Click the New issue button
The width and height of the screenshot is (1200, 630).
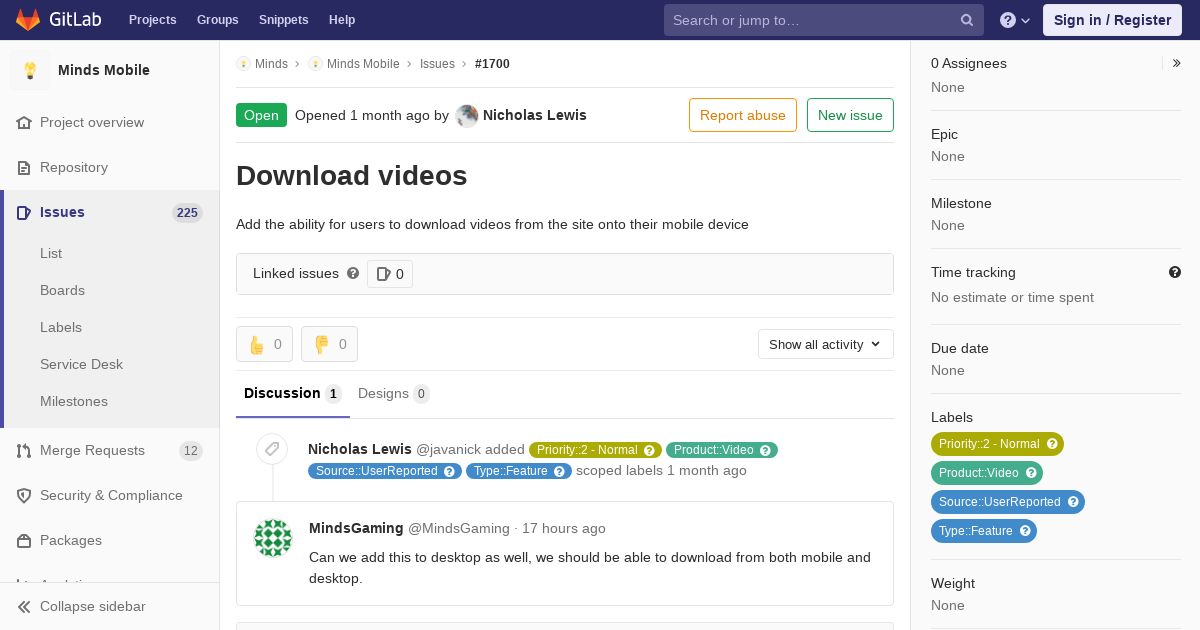tap(850, 115)
